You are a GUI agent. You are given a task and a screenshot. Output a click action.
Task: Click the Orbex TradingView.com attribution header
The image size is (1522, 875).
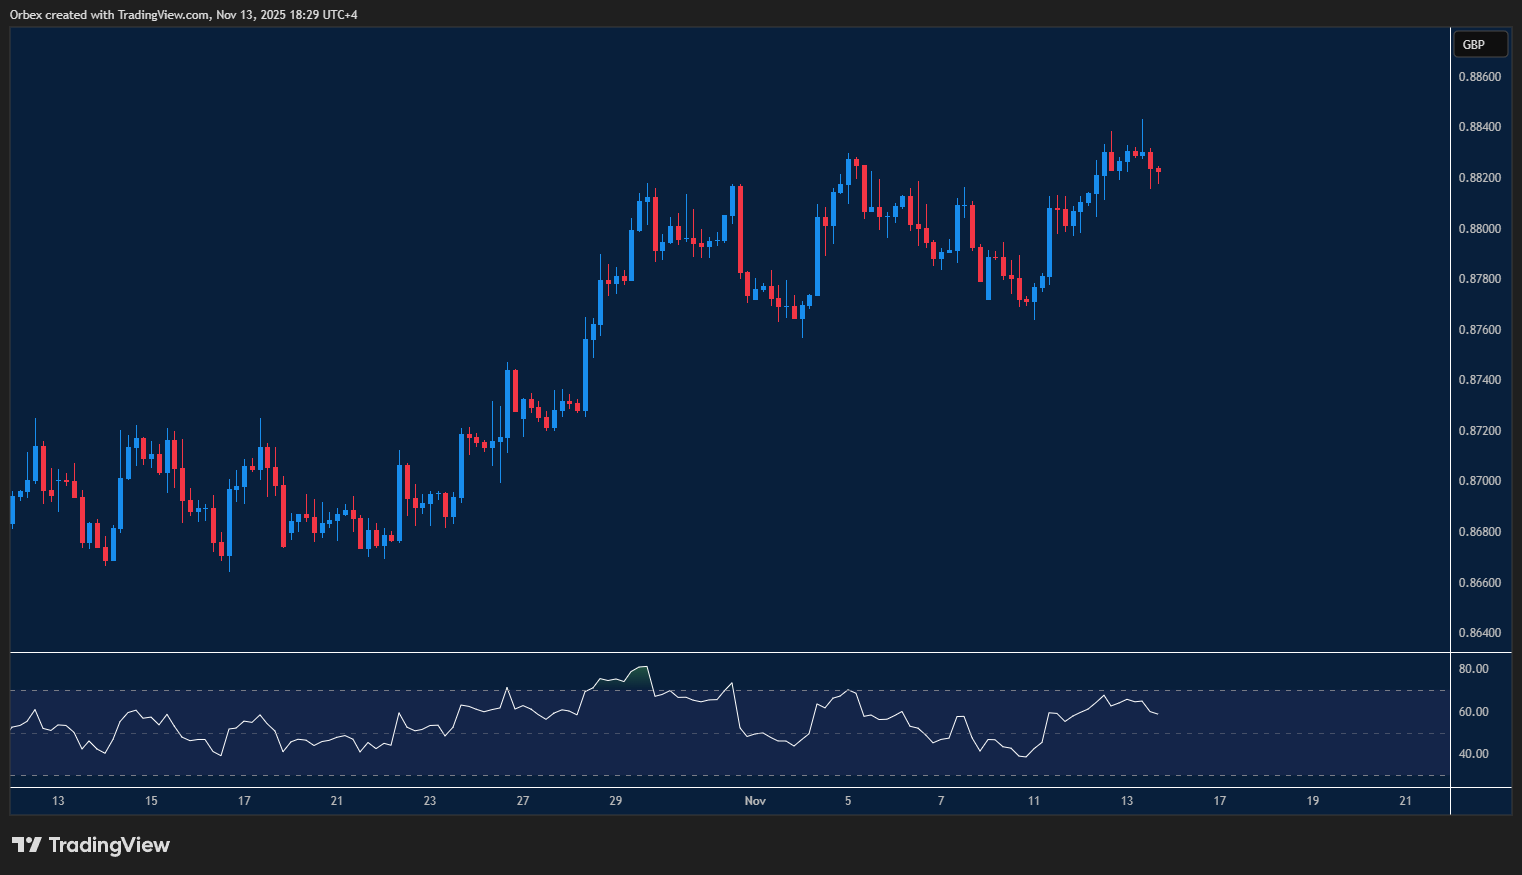184,14
